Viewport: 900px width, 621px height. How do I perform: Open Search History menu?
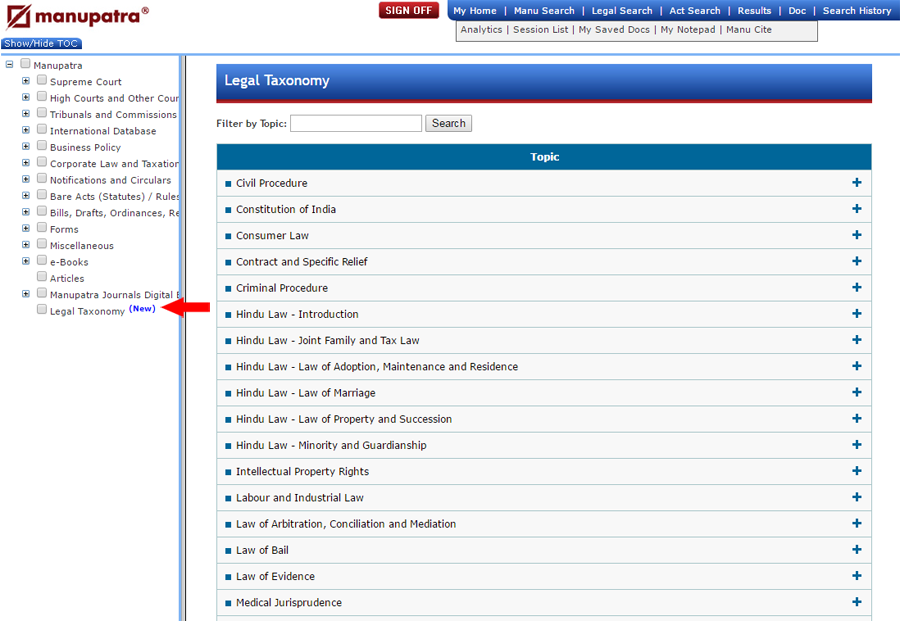click(856, 11)
